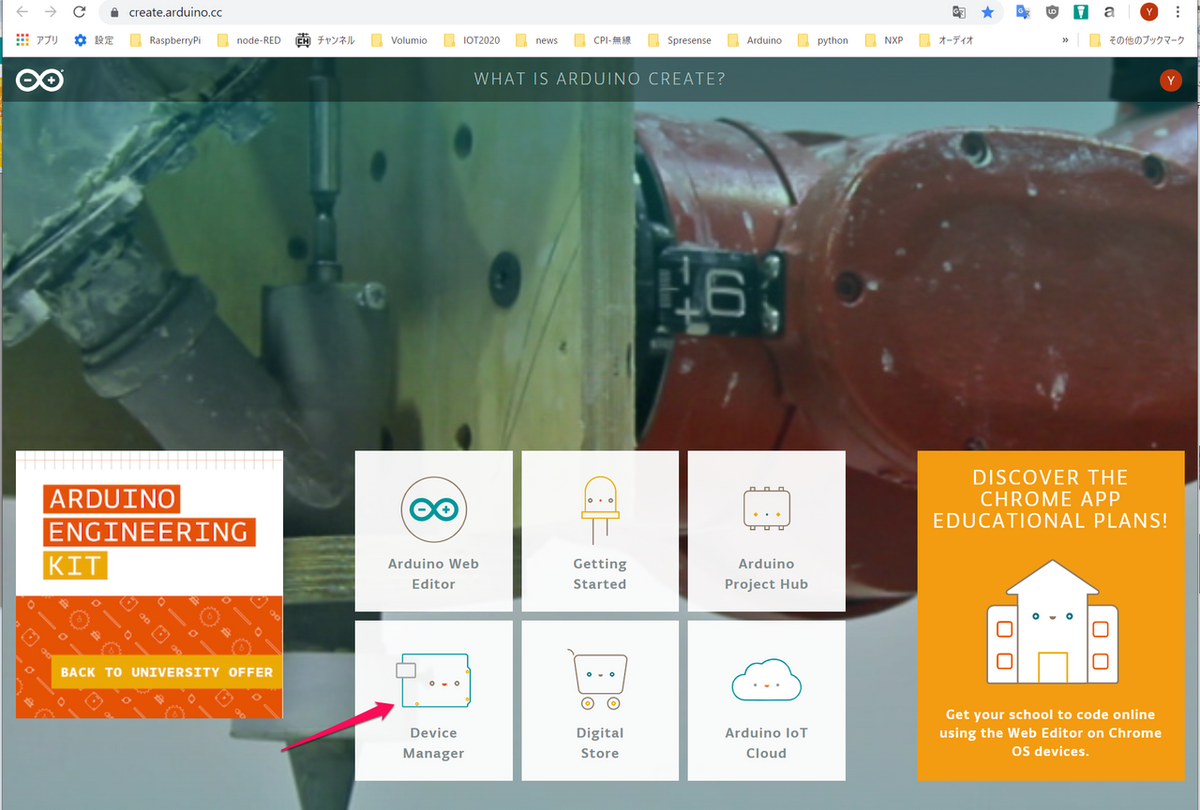Image resolution: width=1200 pixels, height=810 pixels.
Task: Open the Arduino Engineering Kit banner
Action: click(x=149, y=585)
